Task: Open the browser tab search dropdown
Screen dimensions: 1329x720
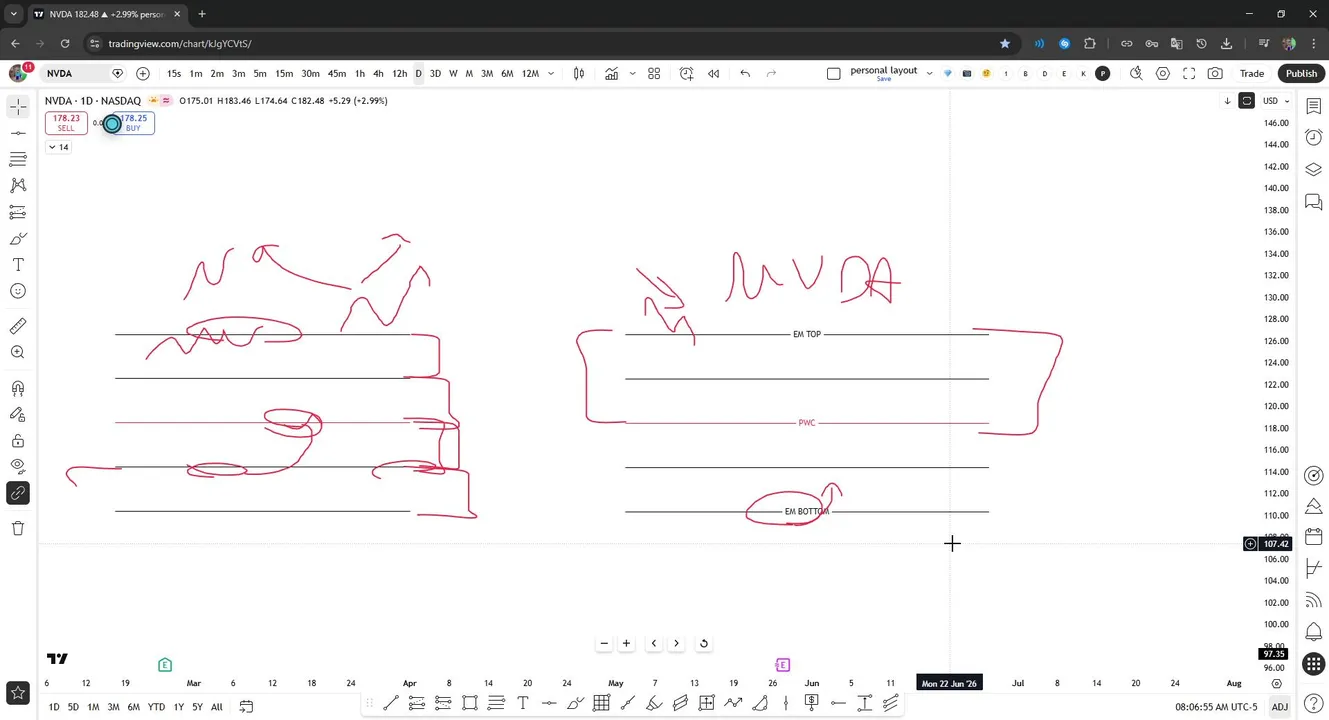Action: [14, 14]
